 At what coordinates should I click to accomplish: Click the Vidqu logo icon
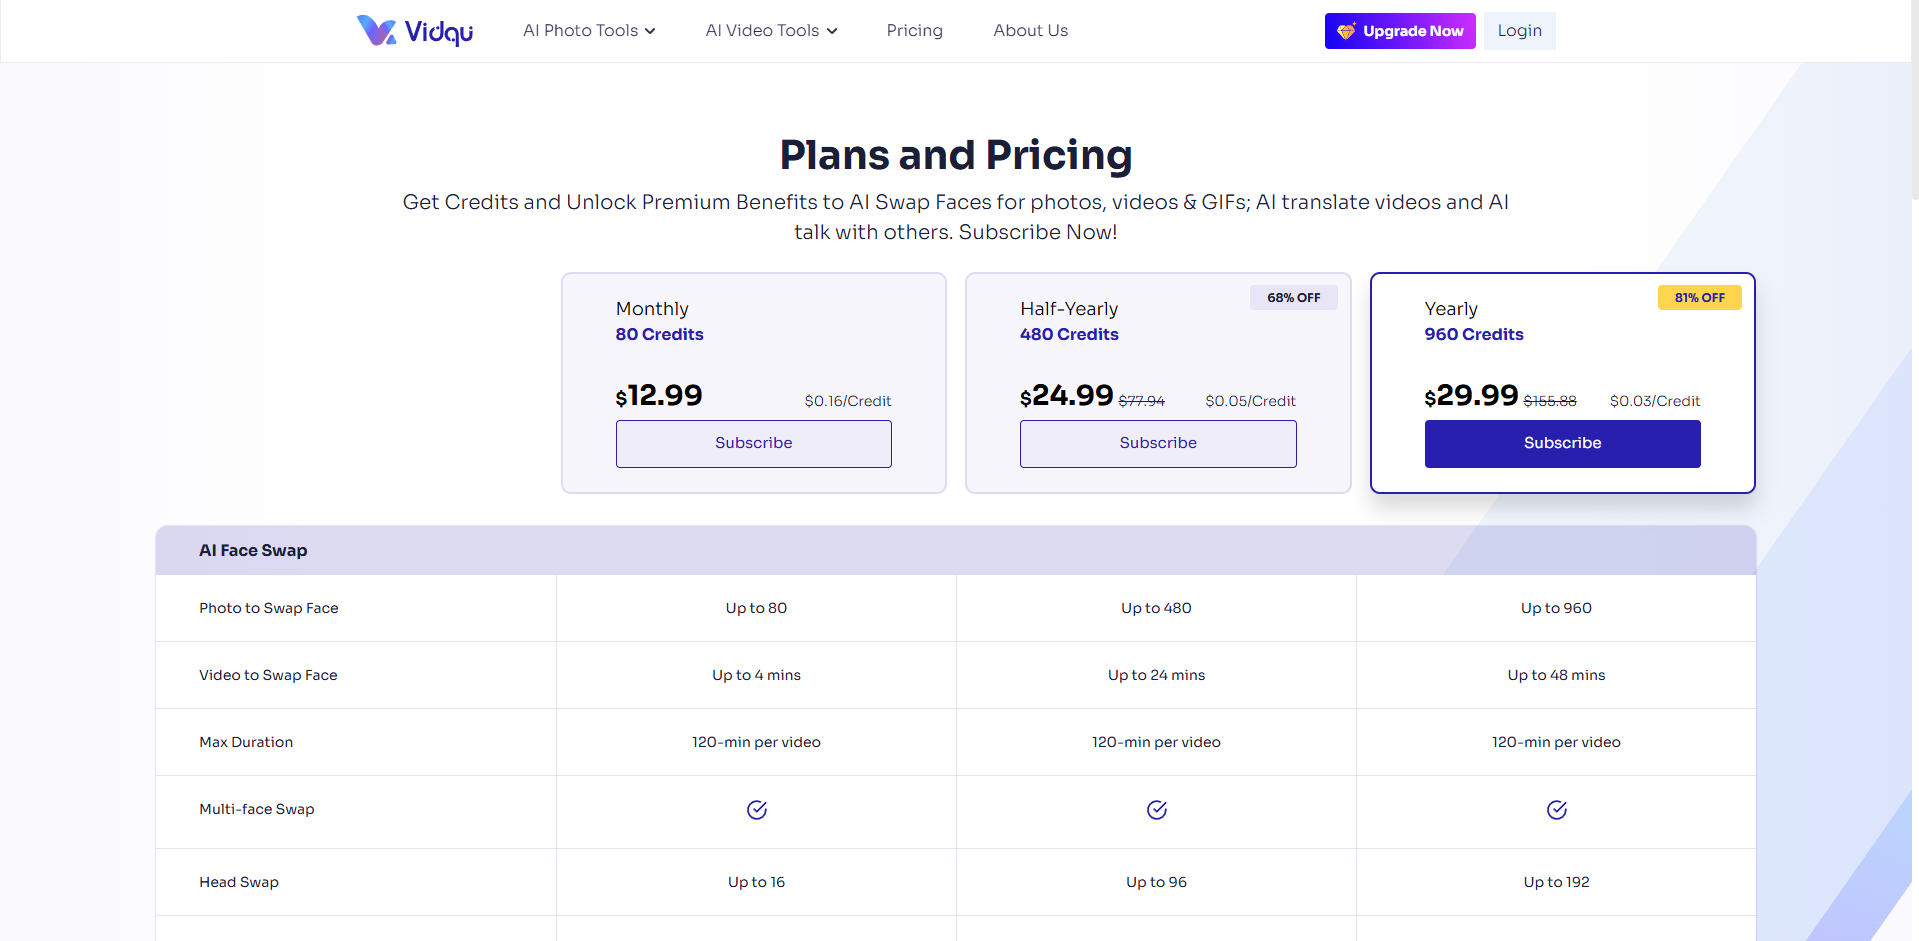376,31
